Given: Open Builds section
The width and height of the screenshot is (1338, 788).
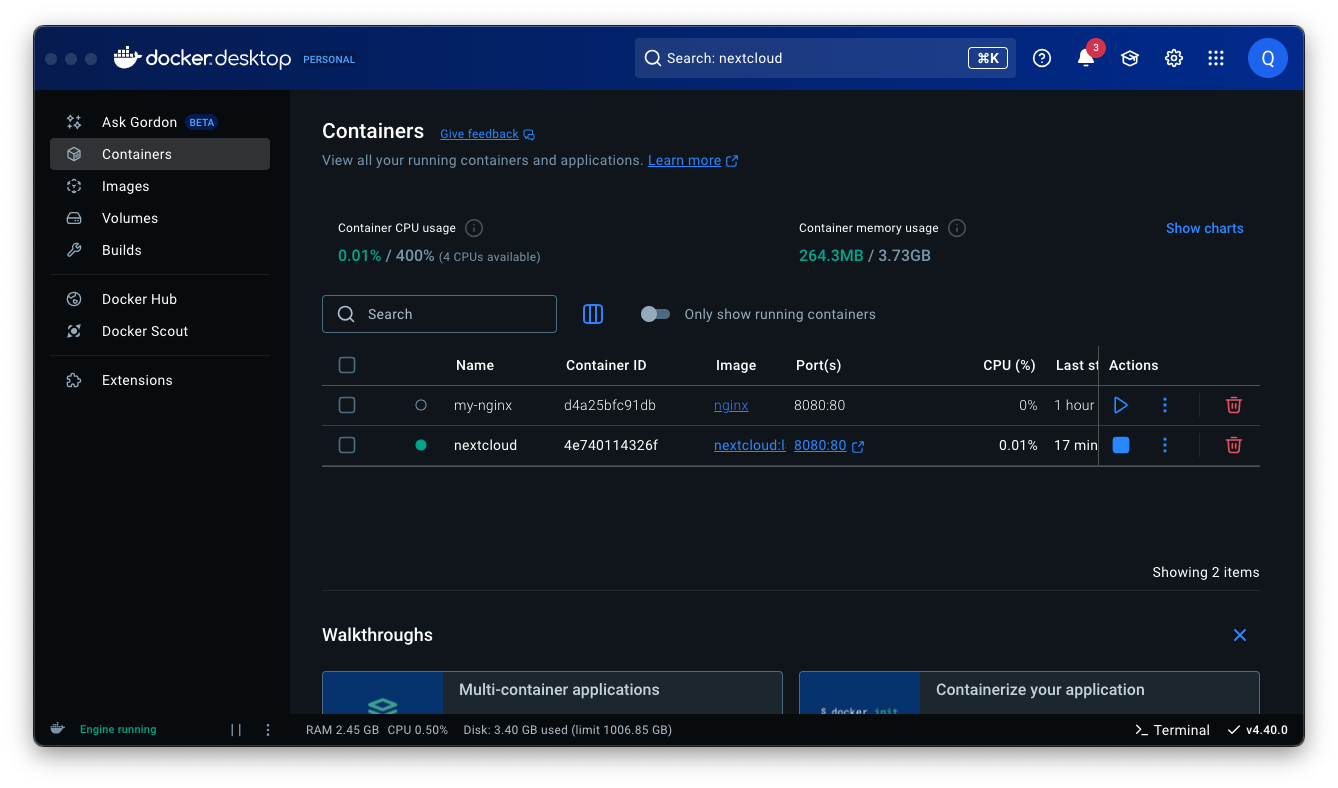Looking at the screenshot, I should coord(160,250).
